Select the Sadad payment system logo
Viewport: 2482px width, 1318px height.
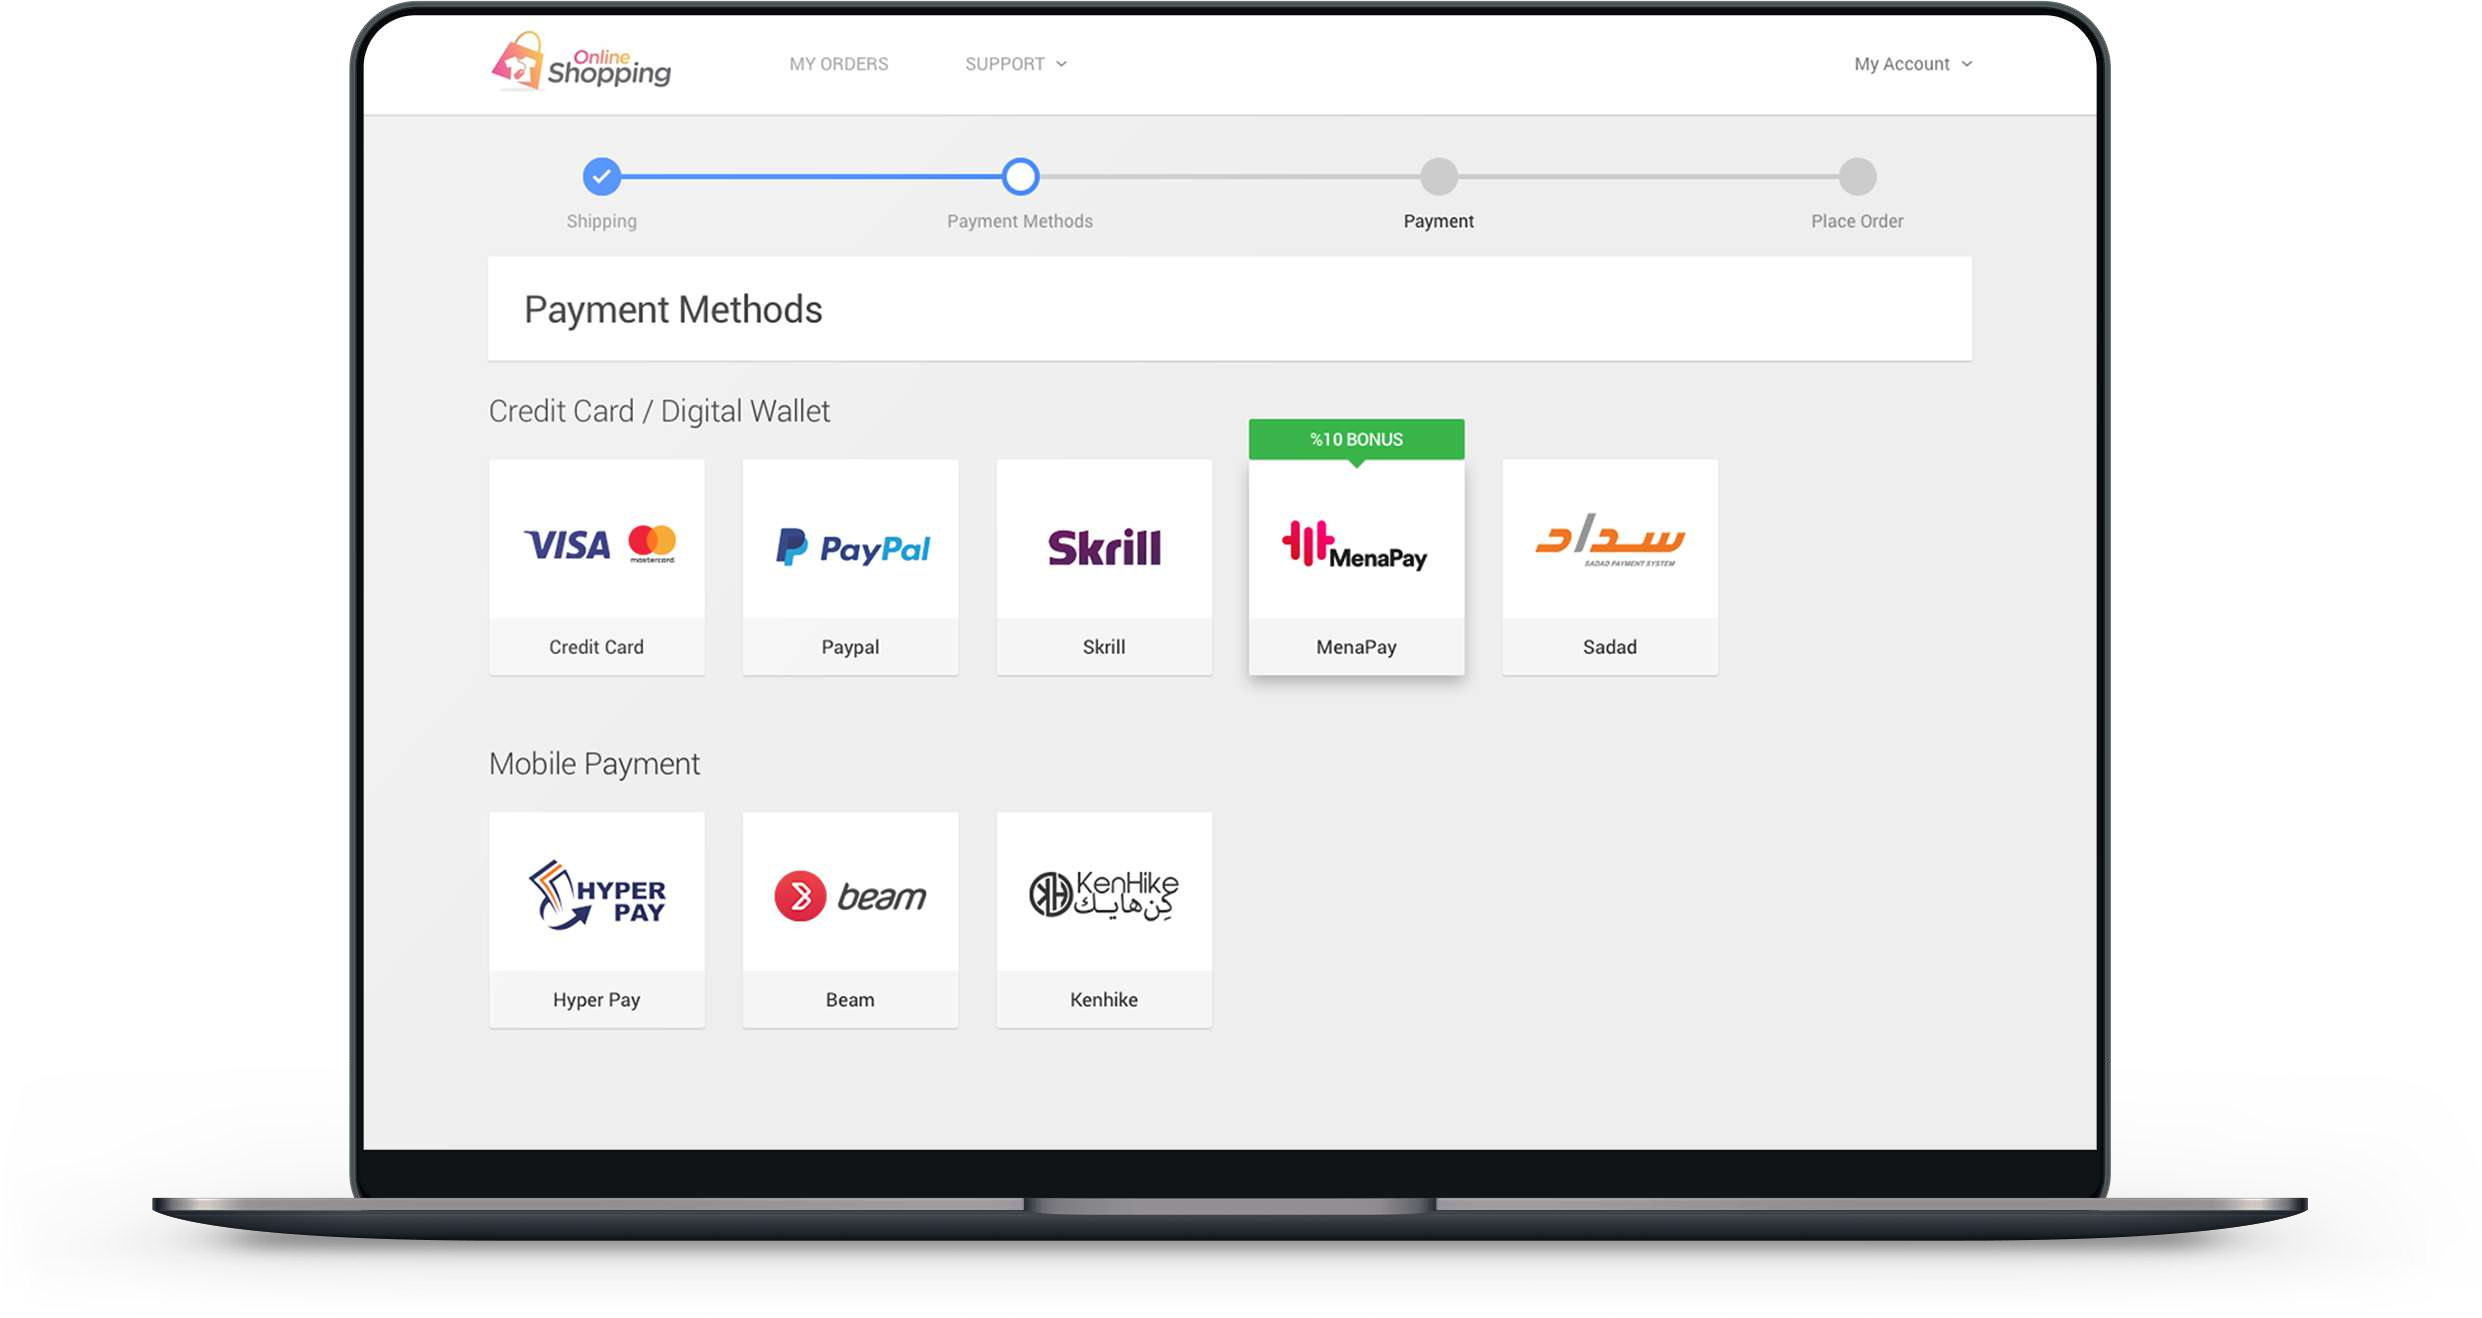[1610, 540]
